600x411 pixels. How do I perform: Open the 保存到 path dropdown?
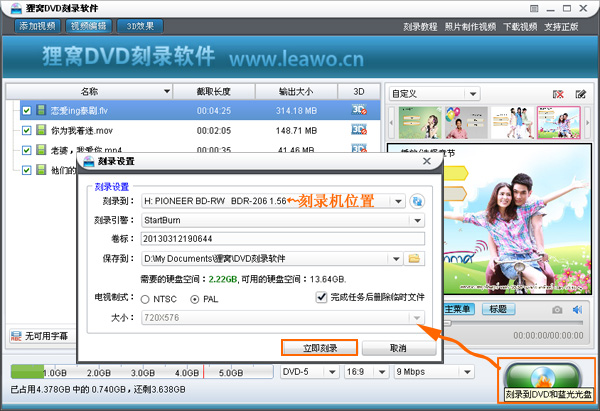(x=396, y=259)
